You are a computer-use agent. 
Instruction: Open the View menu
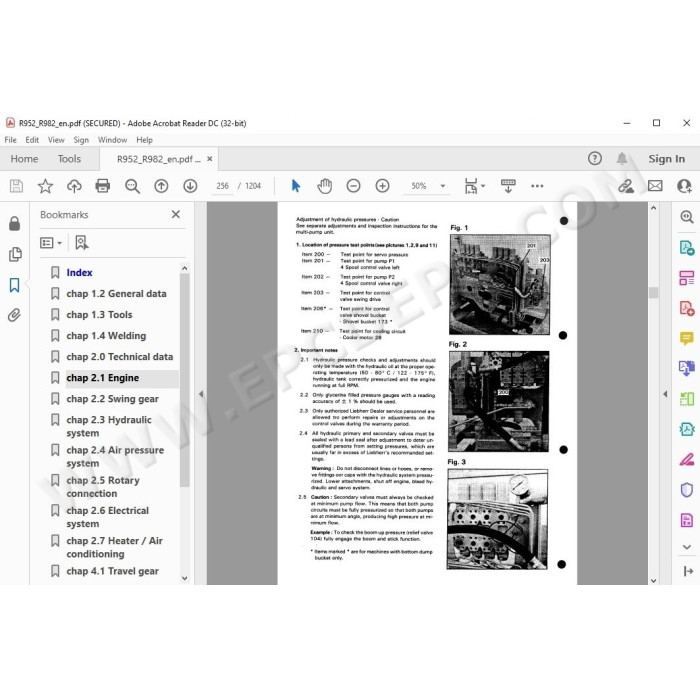[x=56, y=140]
